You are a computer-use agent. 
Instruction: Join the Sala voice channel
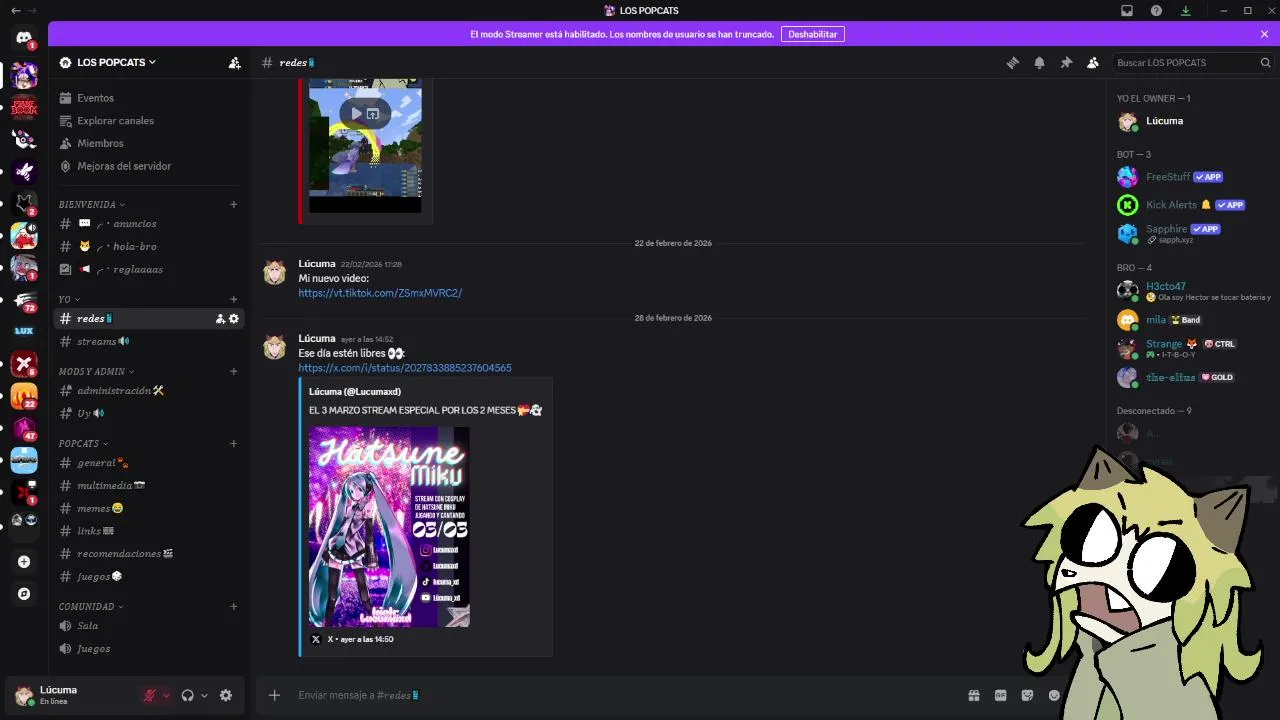click(150, 626)
